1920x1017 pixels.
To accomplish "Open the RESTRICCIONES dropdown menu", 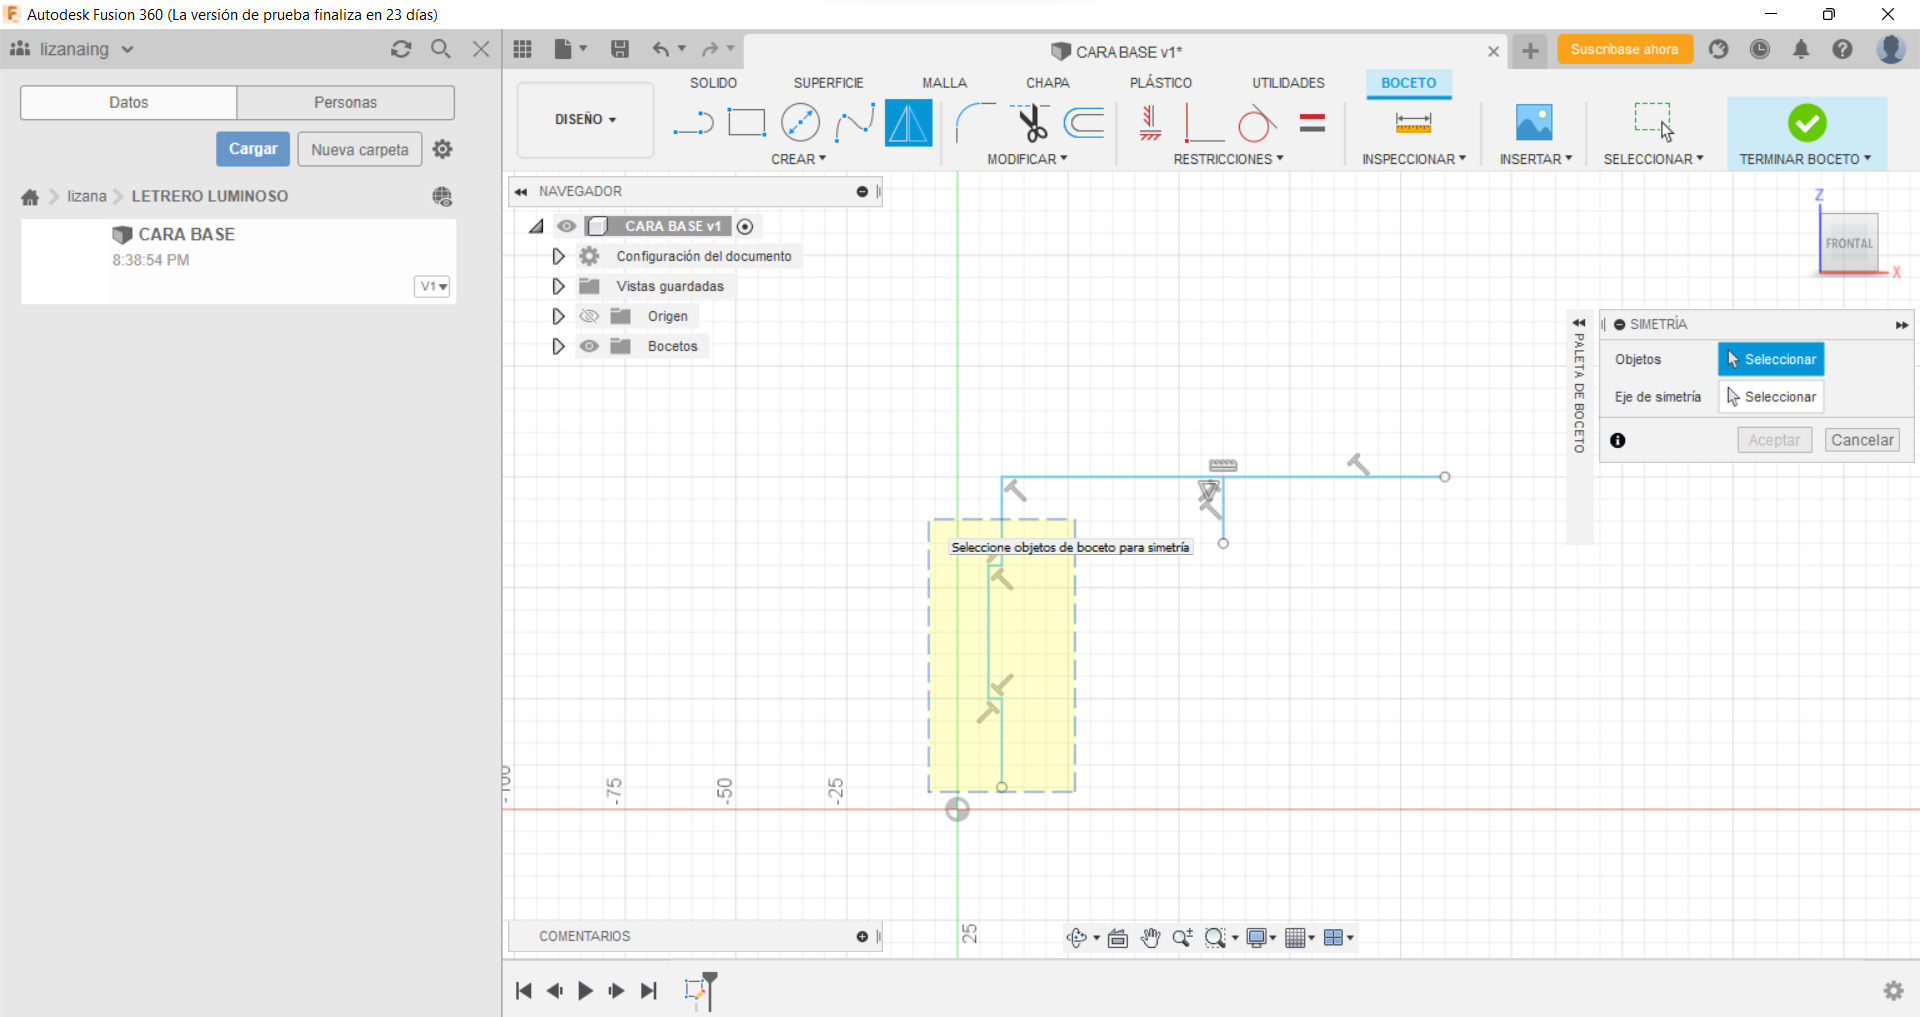I will (1228, 159).
